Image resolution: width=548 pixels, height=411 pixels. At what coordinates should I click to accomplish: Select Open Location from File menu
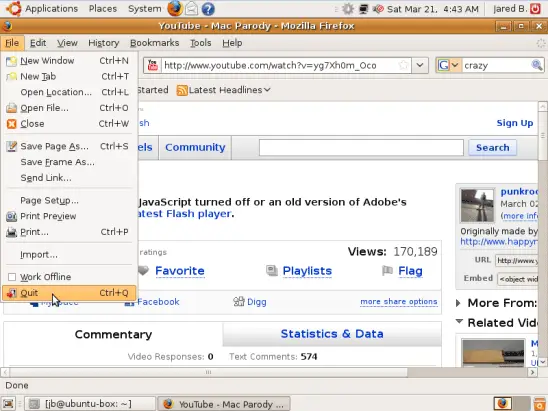[69, 92]
